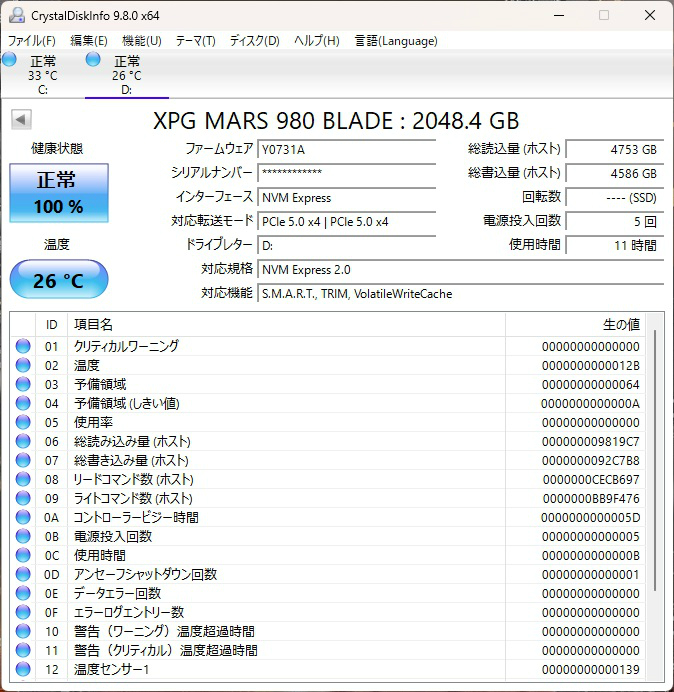This screenshot has height=692, width=674.
Task: Click the drive letter field D:
Action: (346, 245)
